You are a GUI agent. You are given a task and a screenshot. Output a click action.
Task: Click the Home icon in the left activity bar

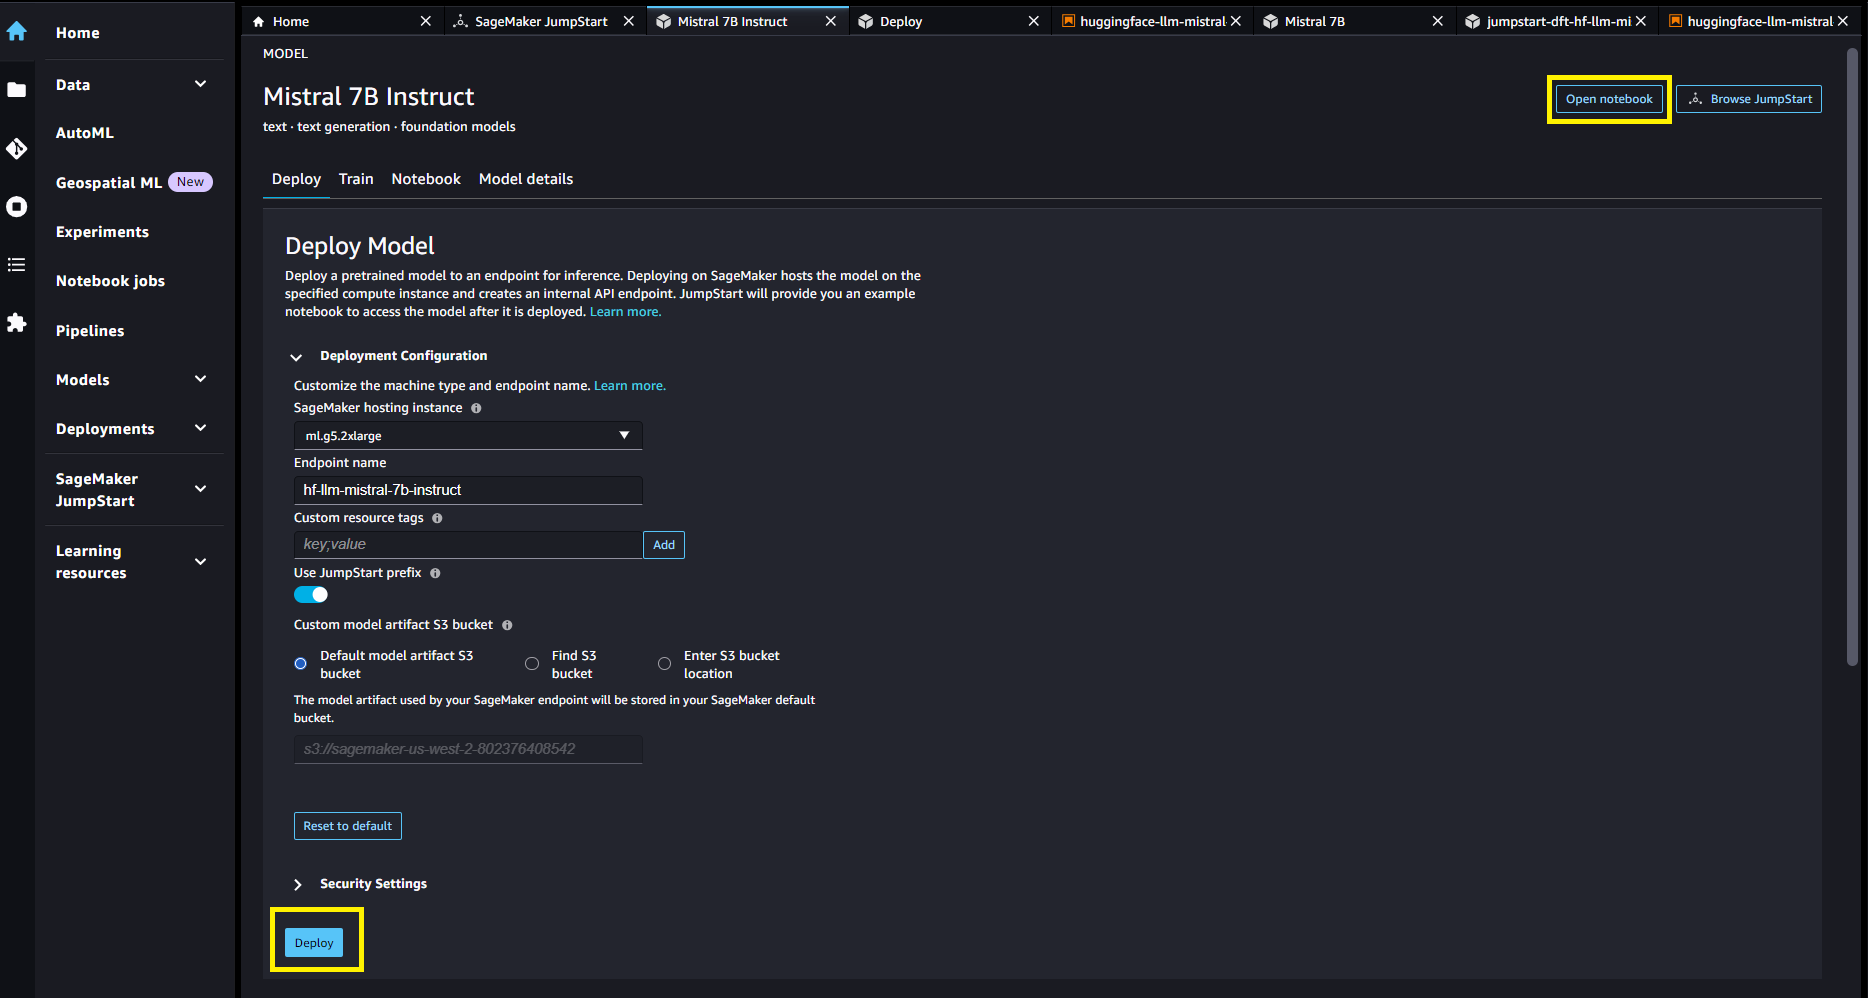point(17,32)
